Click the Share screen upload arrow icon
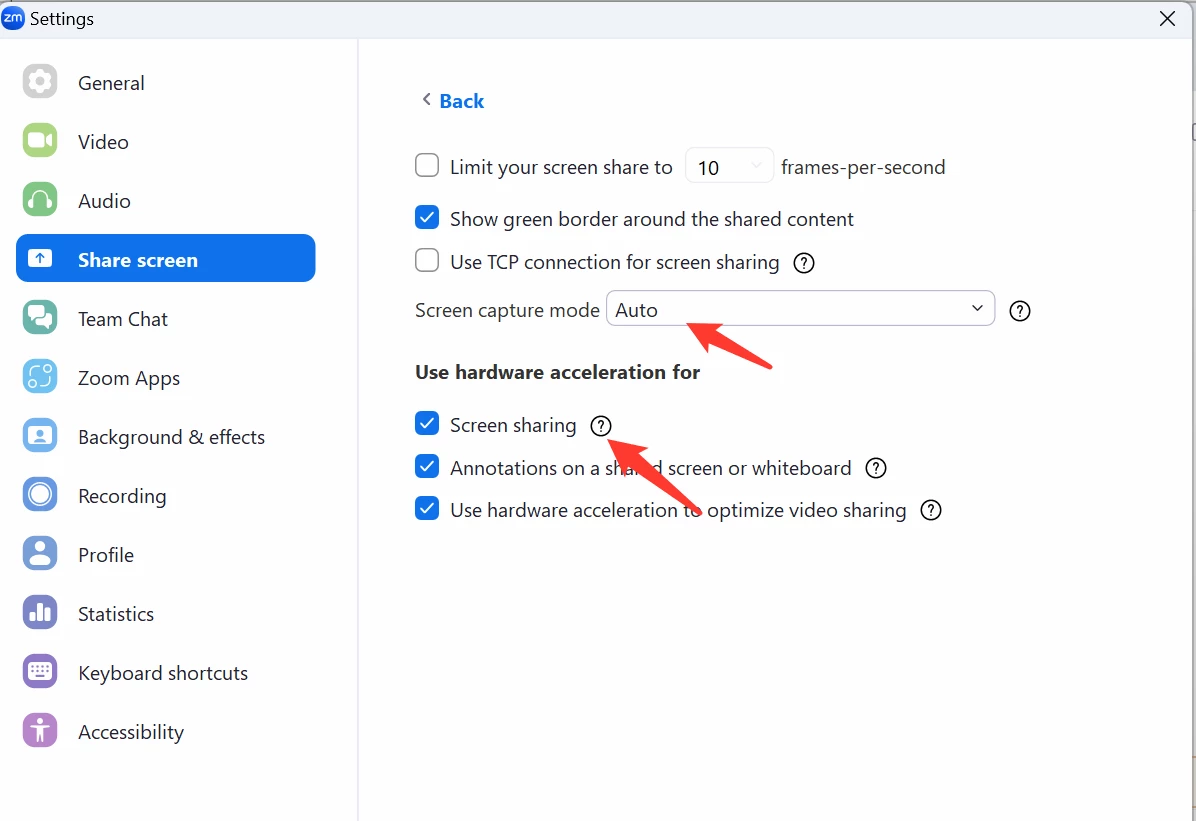The image size is (1196, 821). pyautogui.click(x=40, y=259)
